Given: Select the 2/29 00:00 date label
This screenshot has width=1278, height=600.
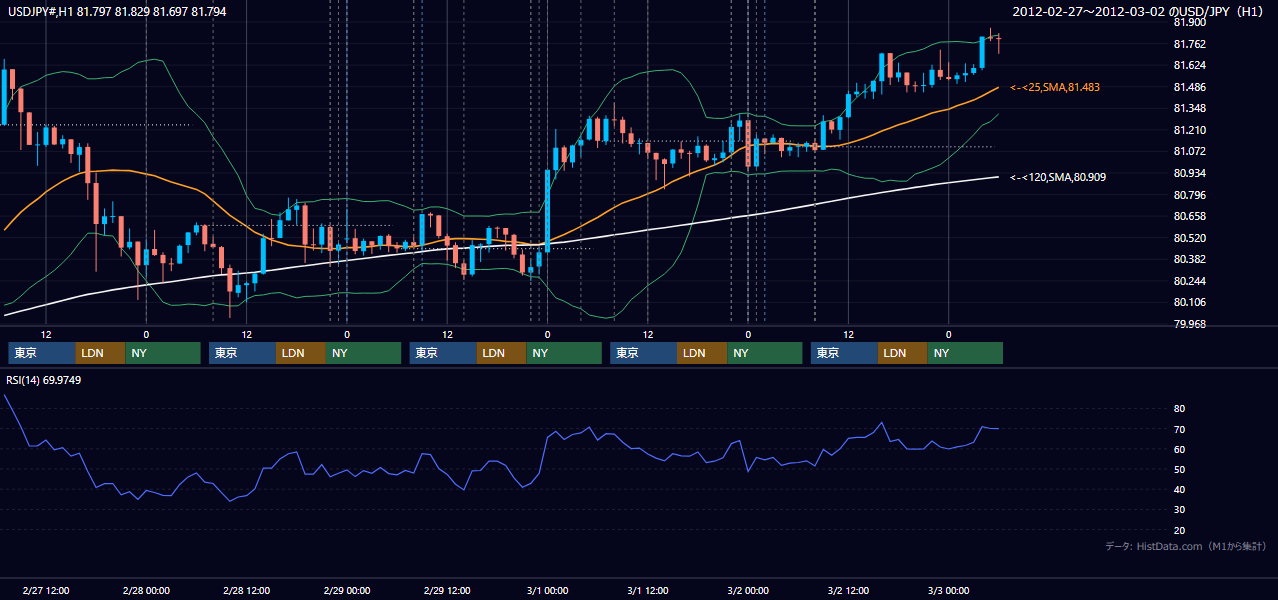Looking at the screenshot, I should [347, 590].
